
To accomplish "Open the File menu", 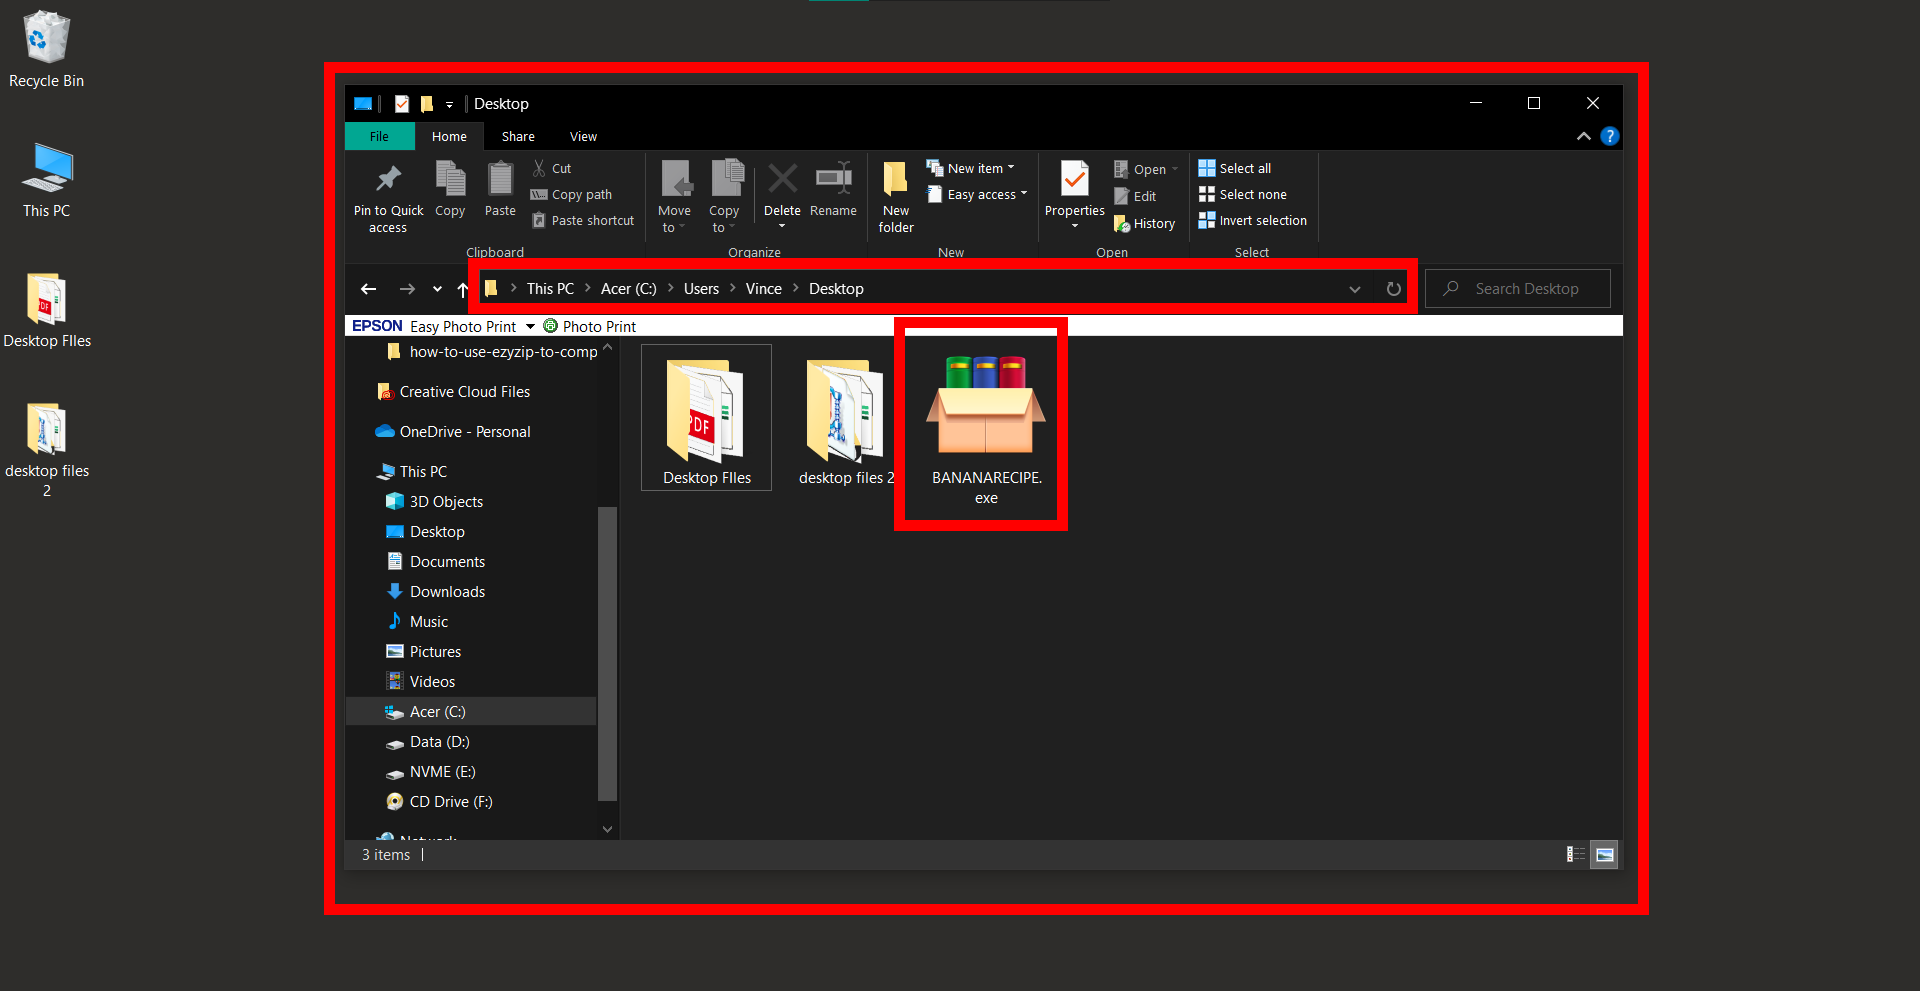I will (379, 136).
